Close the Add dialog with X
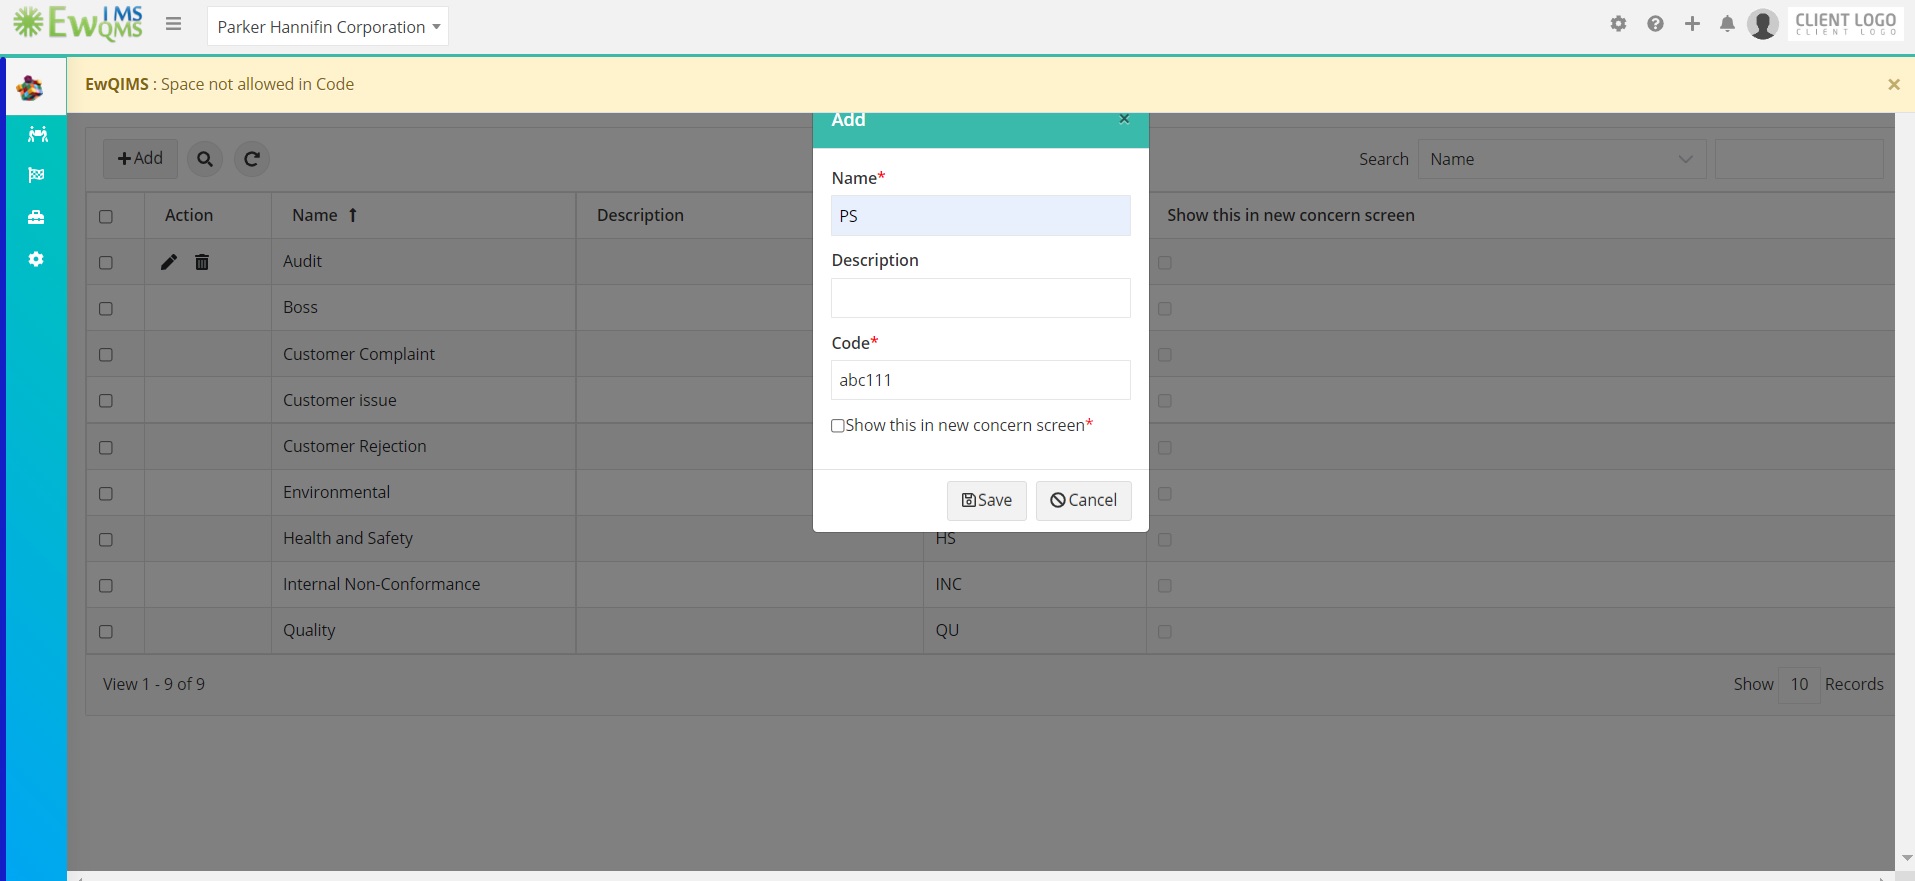This screenshot has width=1915, height=881. [x=1124, y=119]
